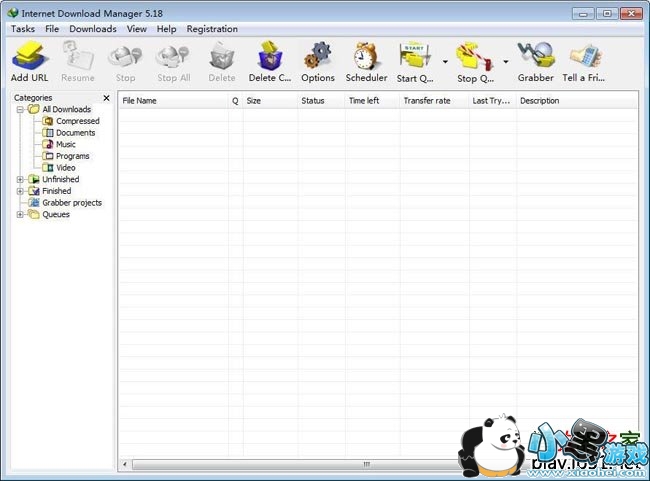650x481 pixels.
Task: Maximize the Internet Download Manager window
Action: (x=607, y=14)
